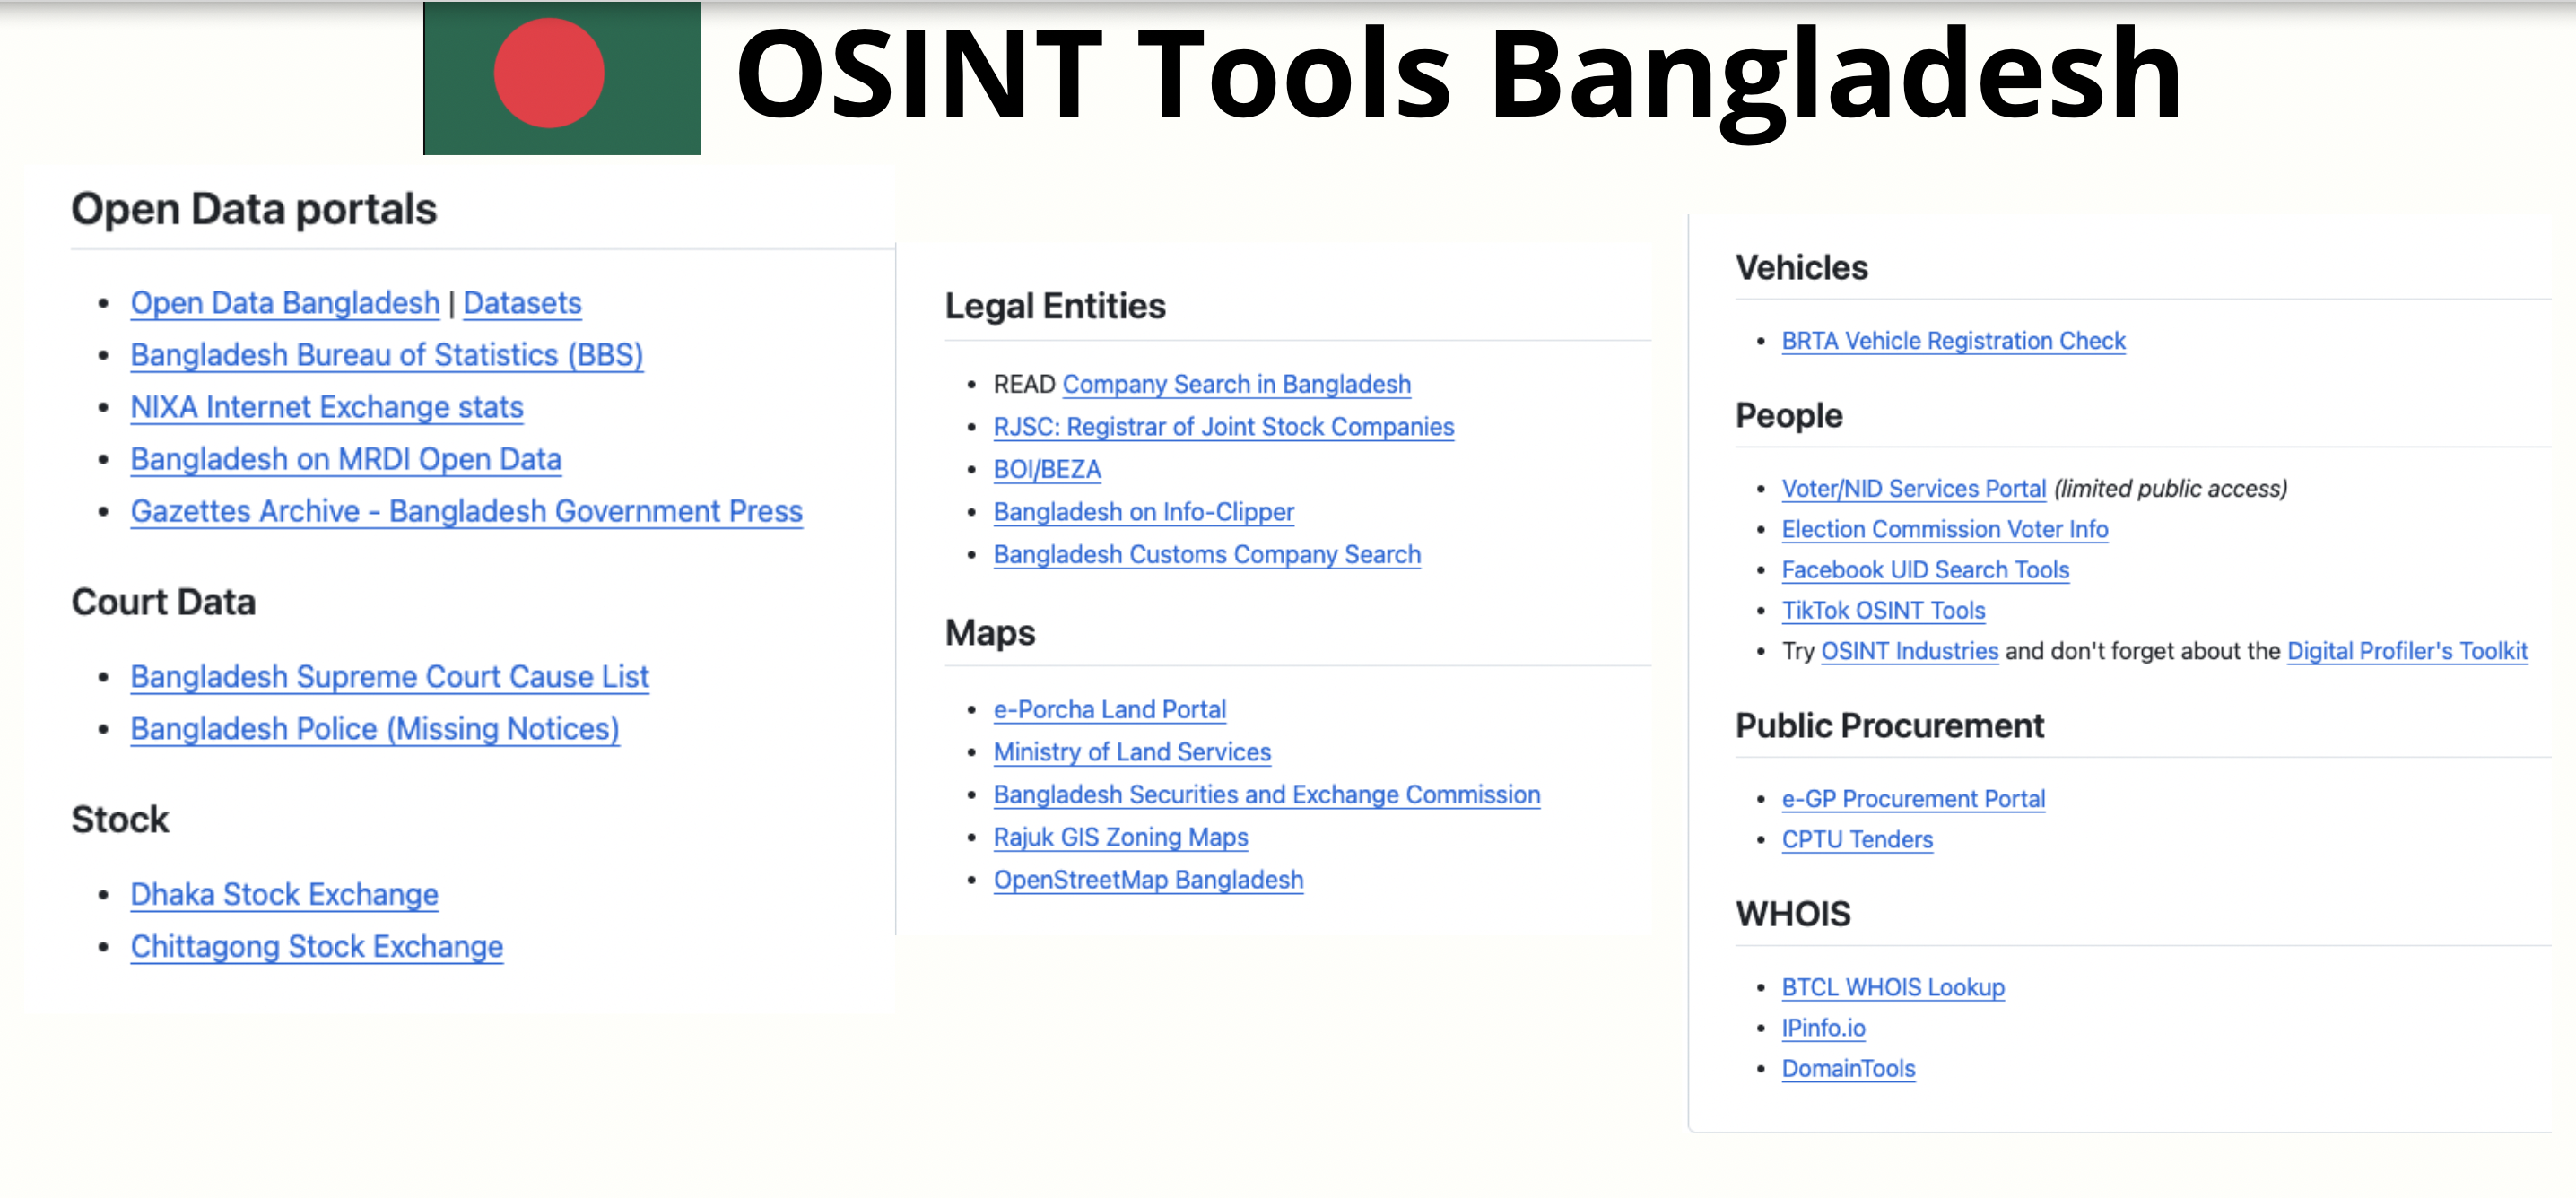2576x1198 pixels.
Task: Open the Chittagong Stock Exchange link
Action: click(x=317, y=946)
